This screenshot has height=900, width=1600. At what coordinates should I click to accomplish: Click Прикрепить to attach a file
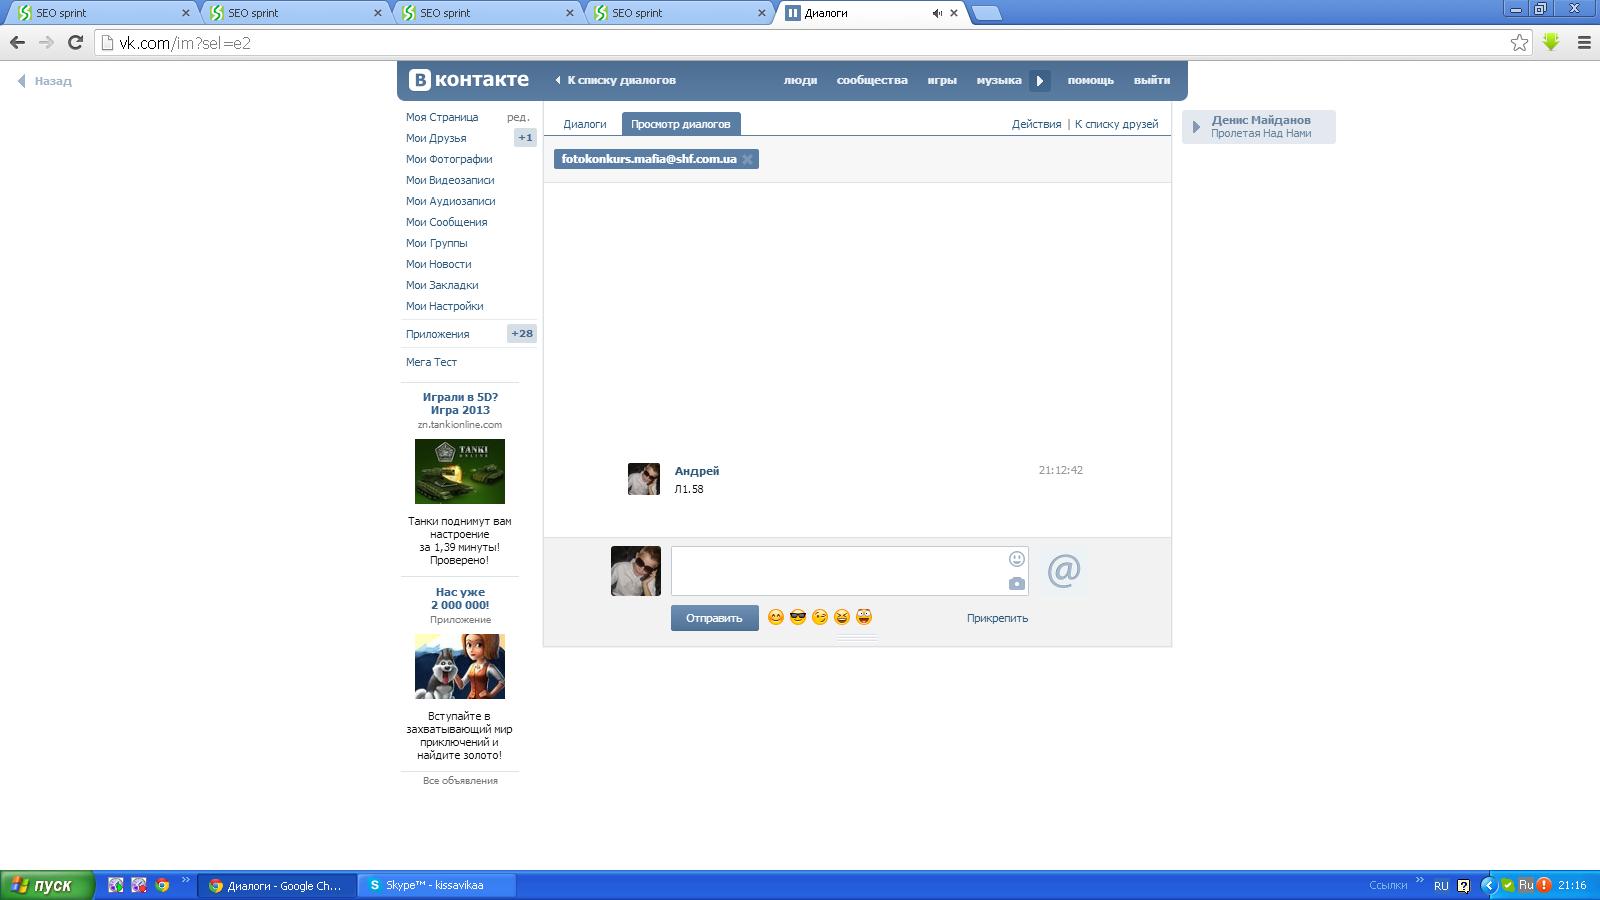[997, 618]
